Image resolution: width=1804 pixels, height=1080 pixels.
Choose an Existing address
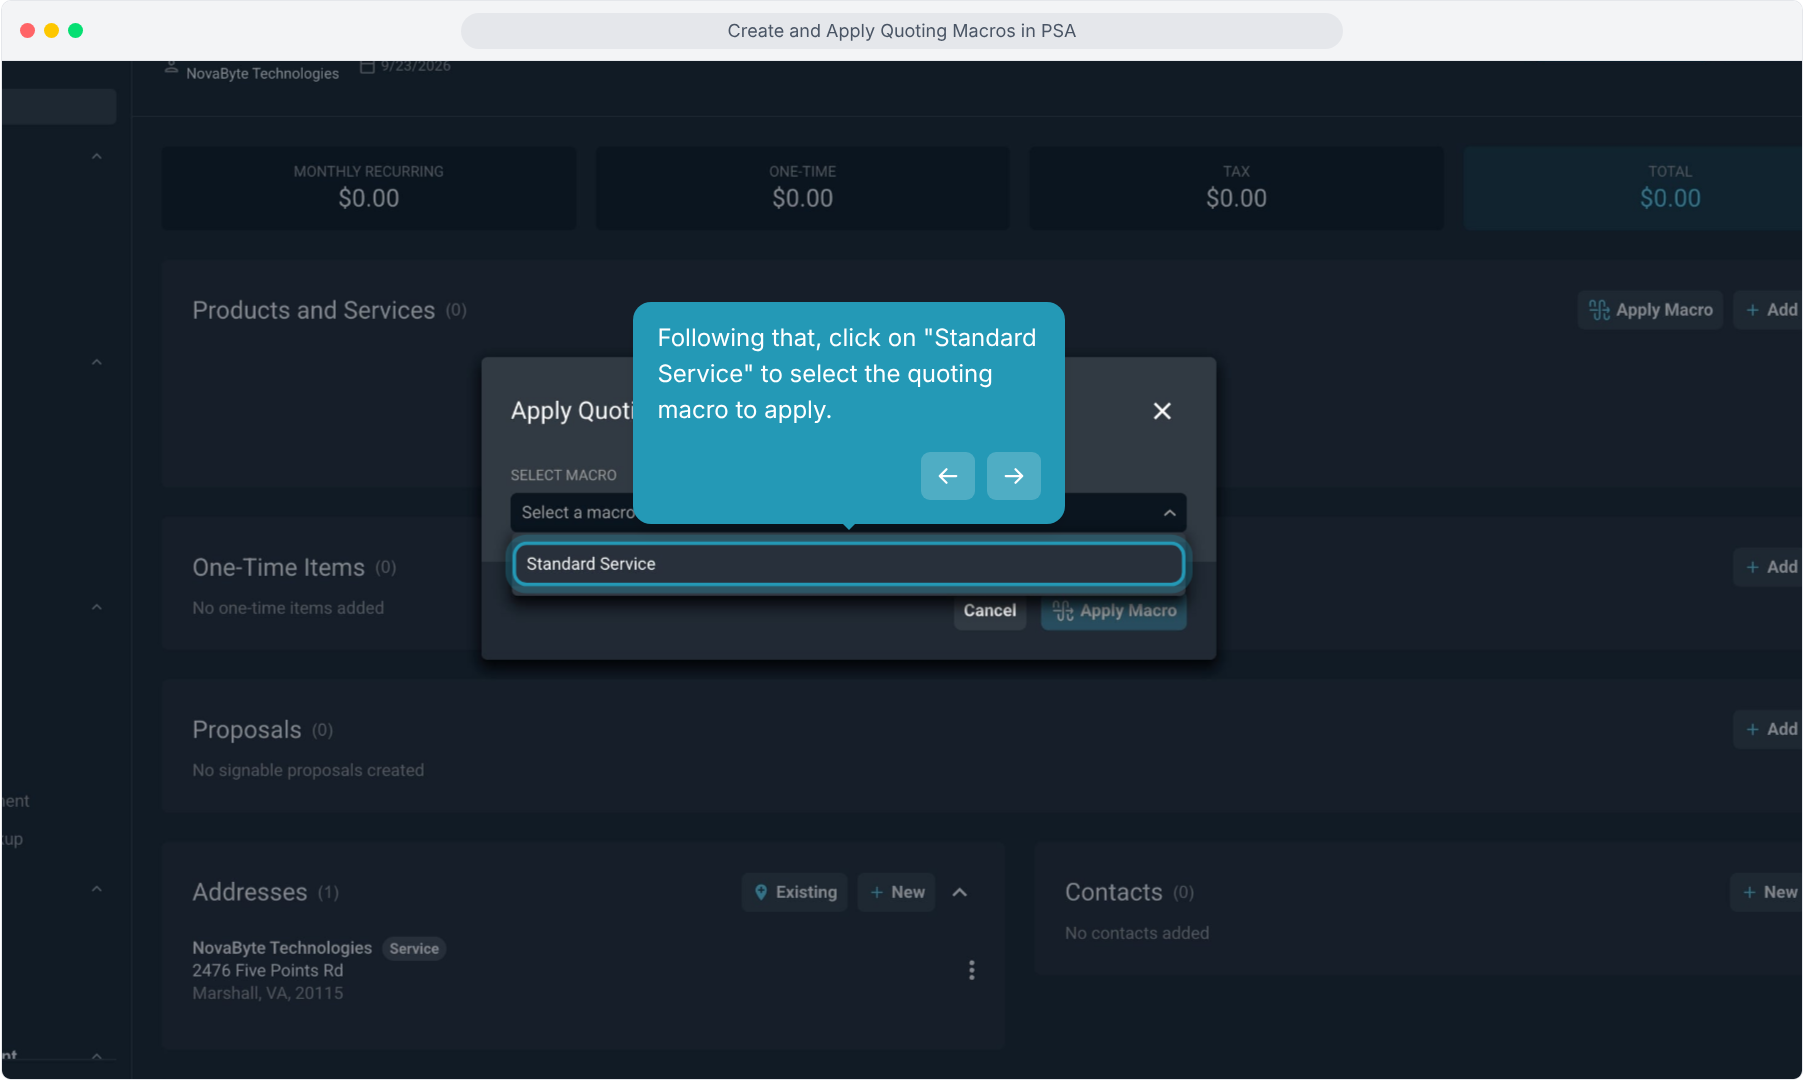pos(795,892)
